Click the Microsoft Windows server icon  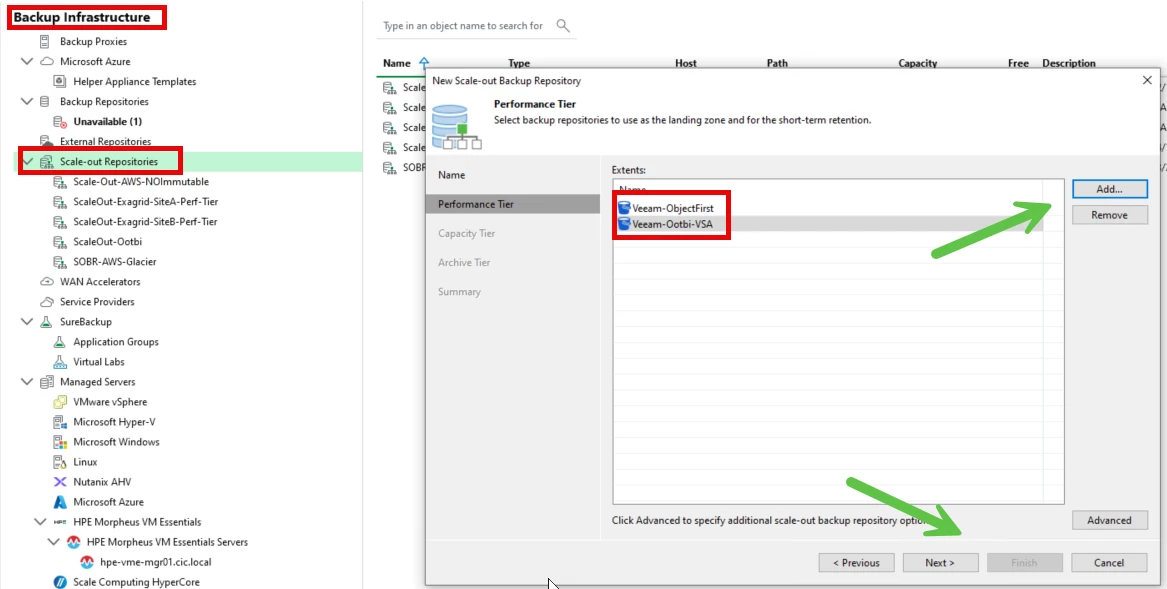tap(60, 442)
